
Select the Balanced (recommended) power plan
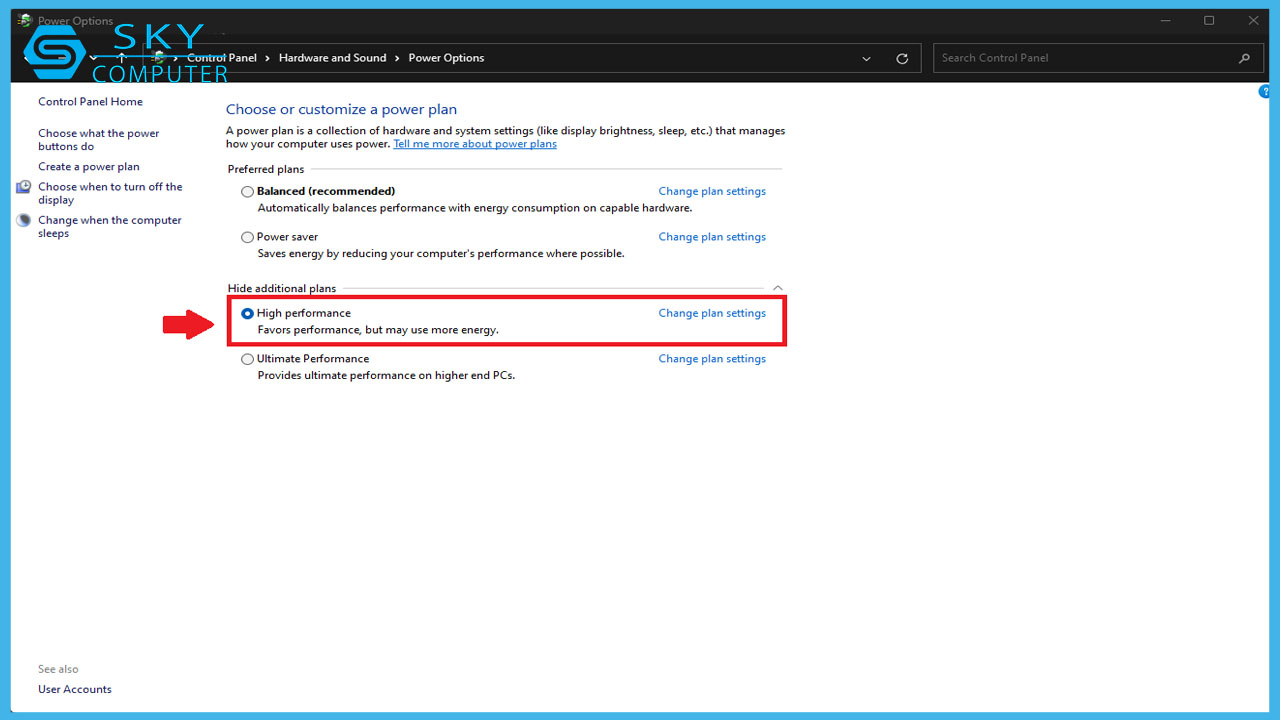pos(247,191)
